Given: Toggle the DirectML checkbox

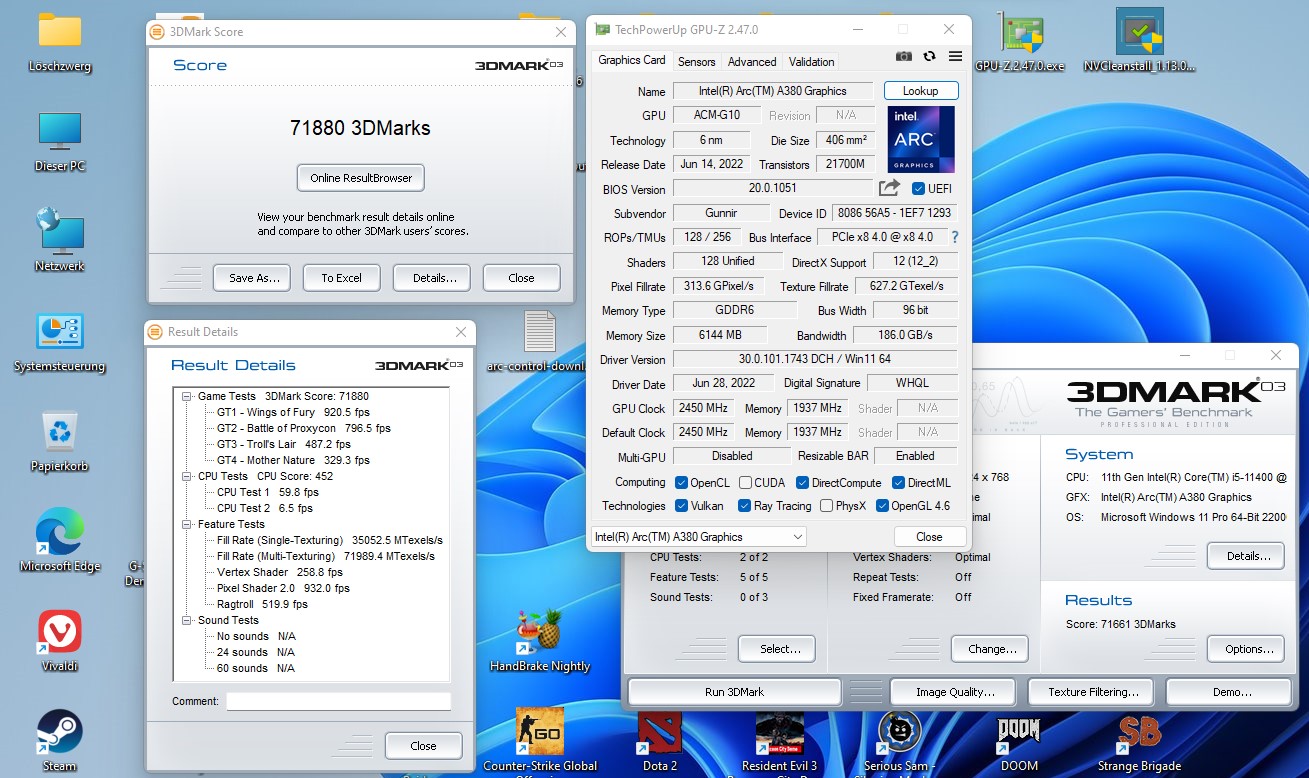Looking at the screenshot, I should (897, 483).
